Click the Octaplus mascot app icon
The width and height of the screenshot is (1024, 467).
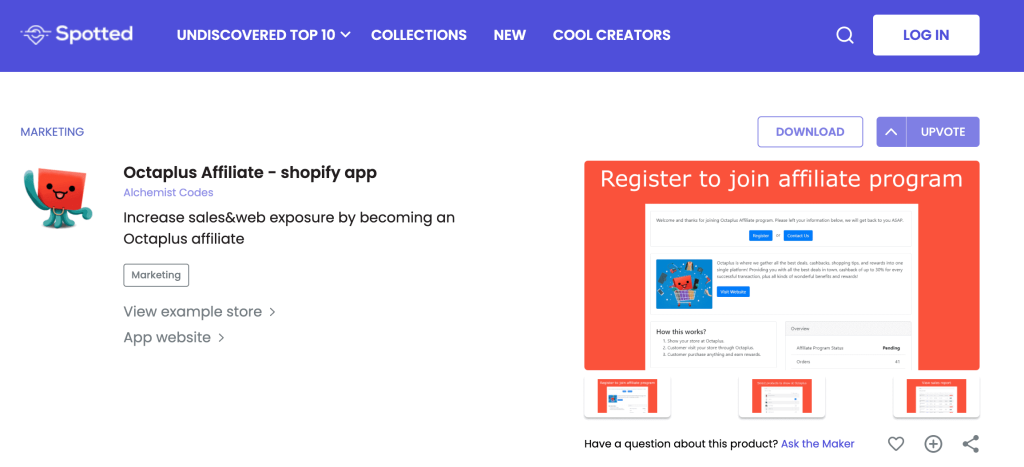coord(58,199)
